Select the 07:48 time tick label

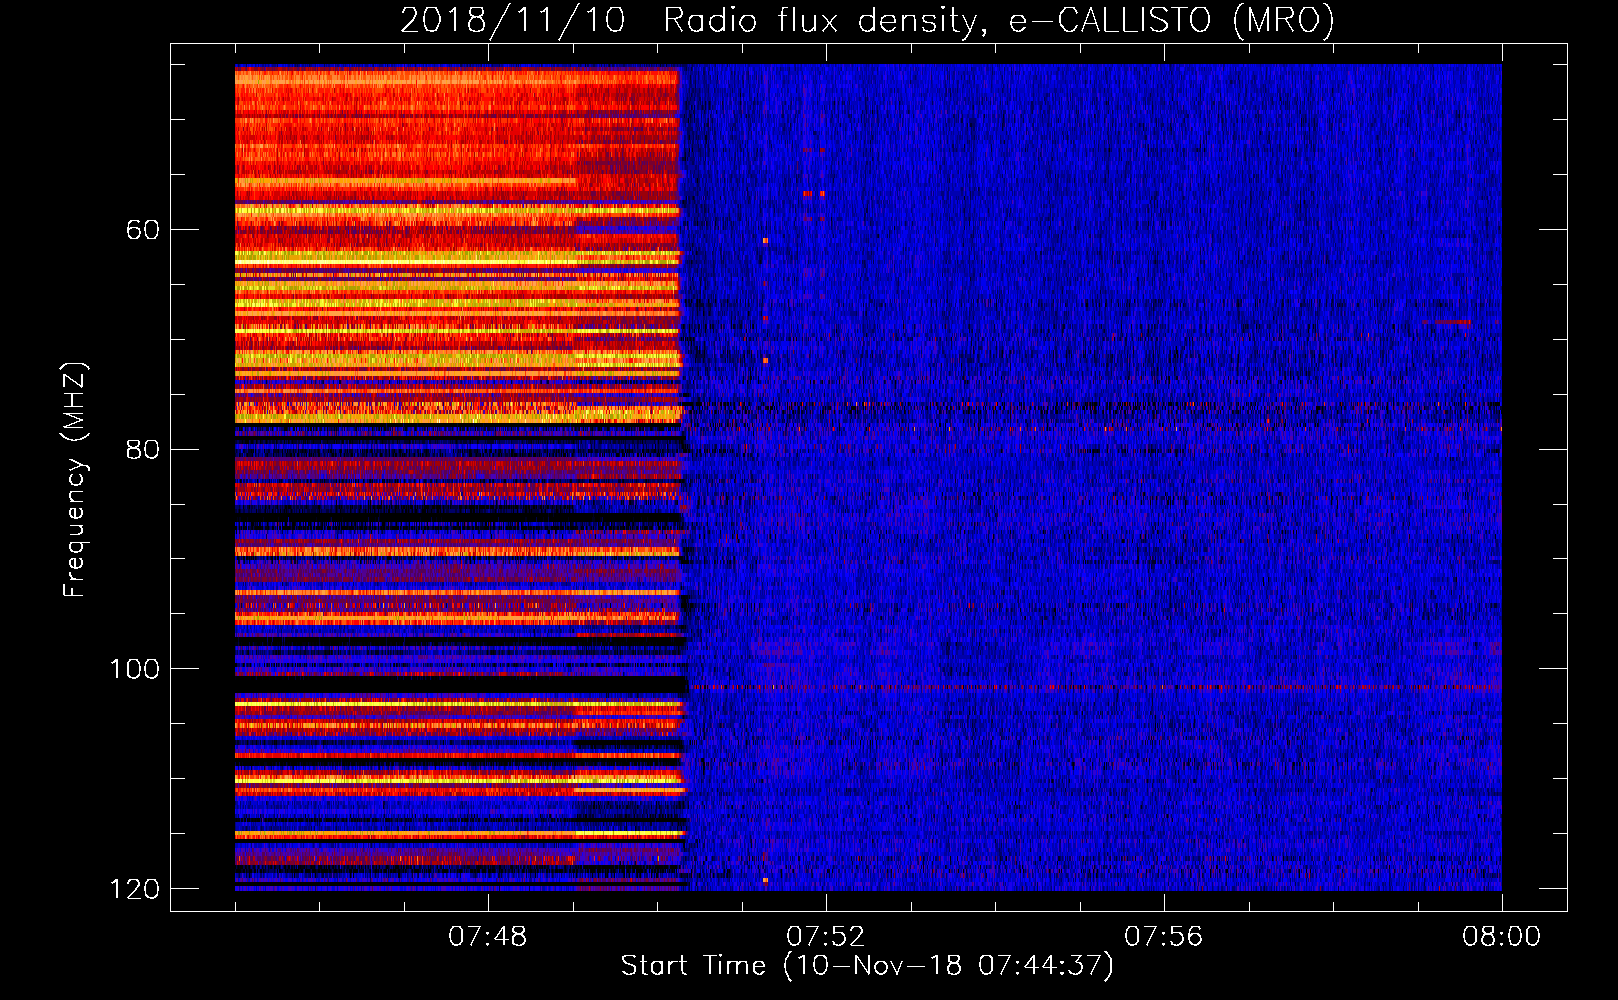(488, 936)
